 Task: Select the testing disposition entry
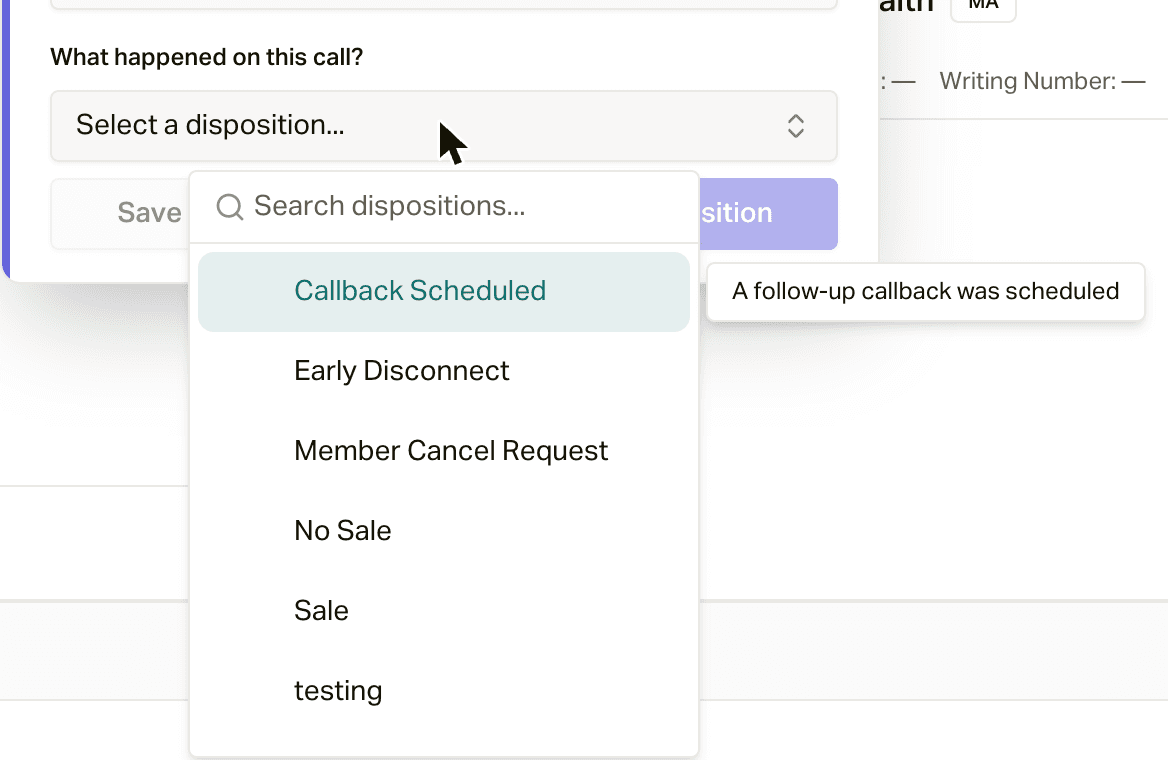pyautogui.click(x=444, y=691)
